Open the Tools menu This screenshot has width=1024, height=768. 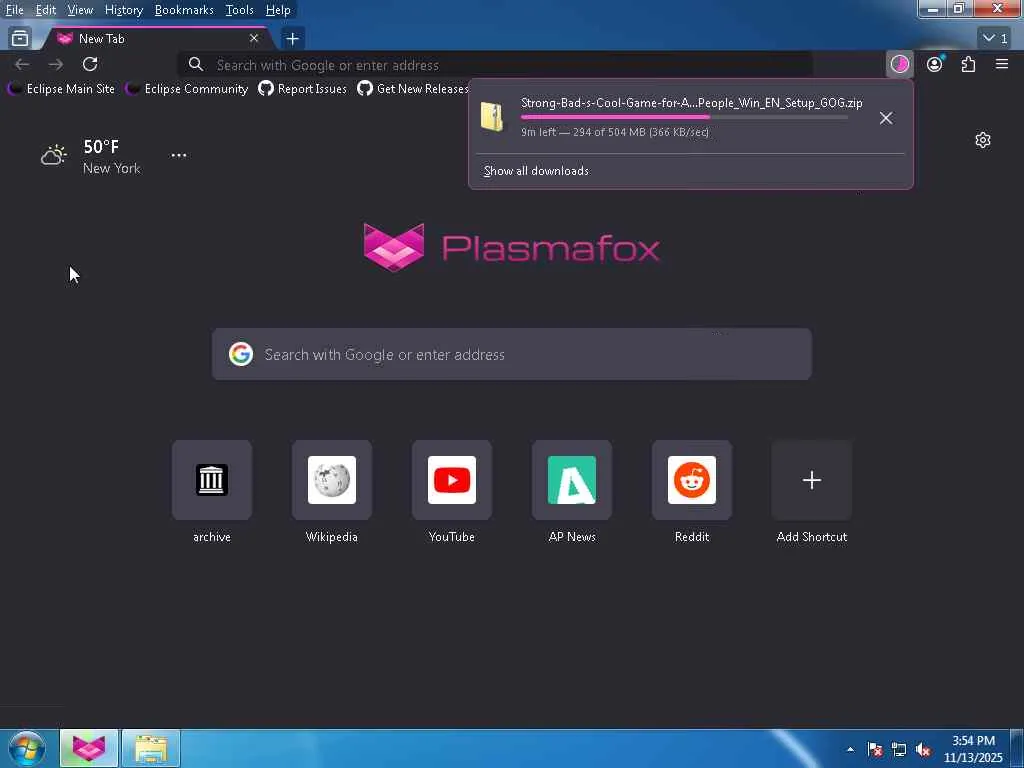coord(239,10)
